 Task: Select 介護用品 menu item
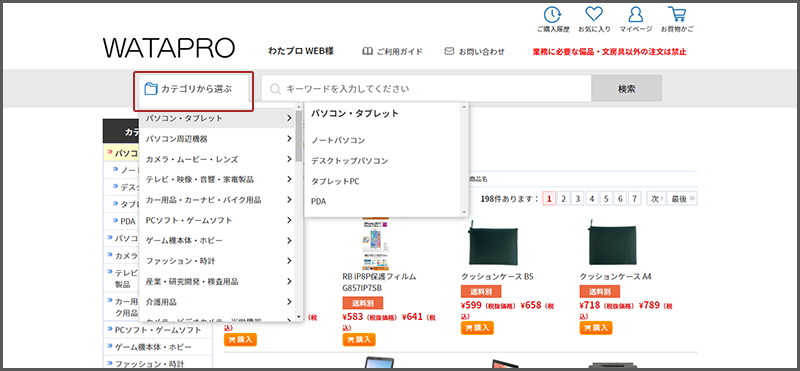(x=161, y=302)
